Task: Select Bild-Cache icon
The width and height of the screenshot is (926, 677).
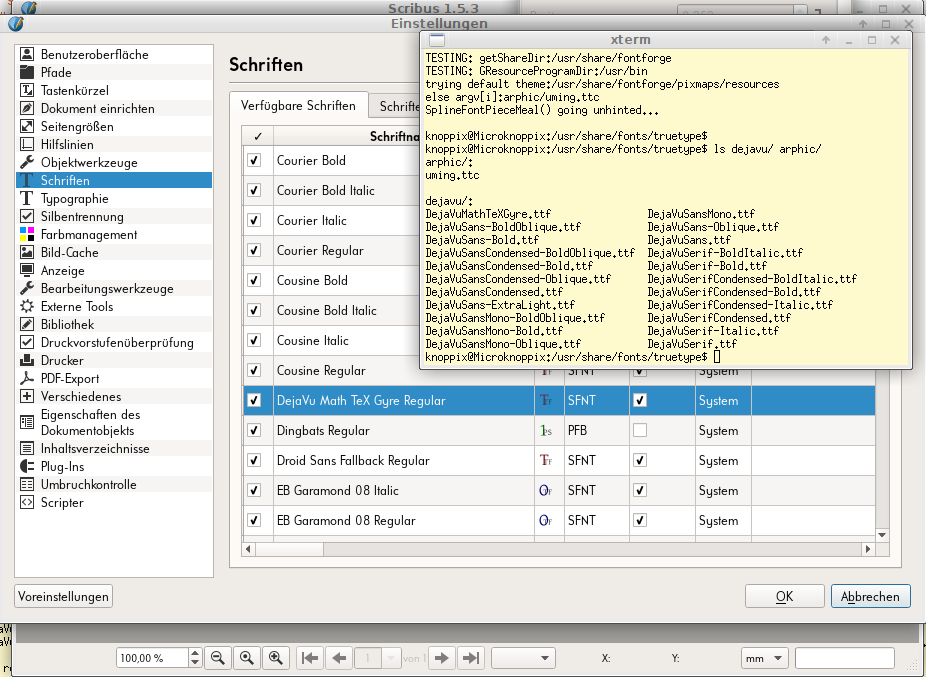Action: (27, 252)
